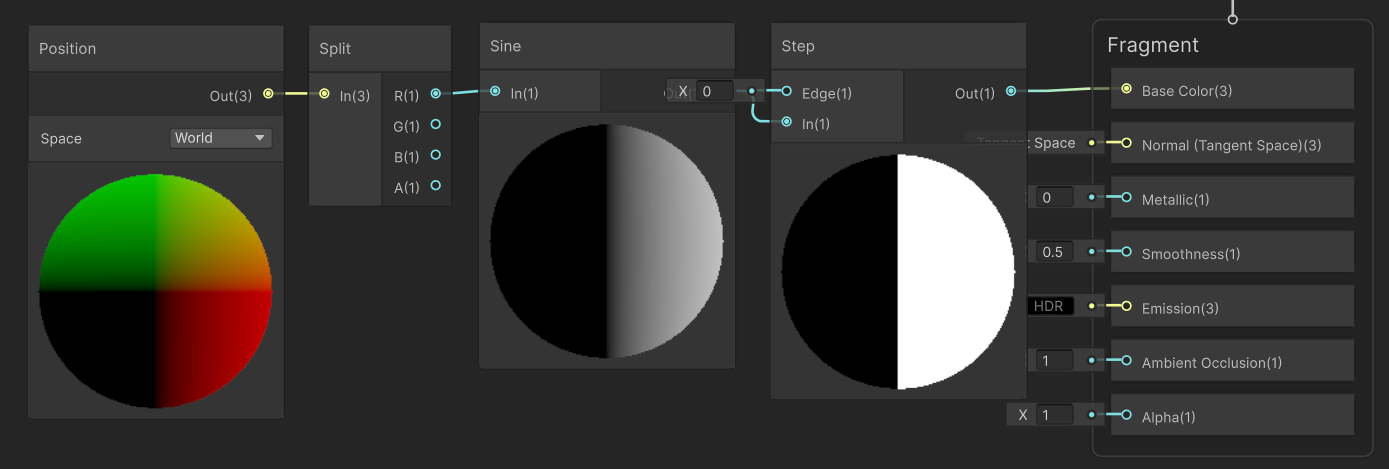Viewport: 1389px width, 469px height.
Task: Click the Position node Out(3) output port
Action: point(268,94)
